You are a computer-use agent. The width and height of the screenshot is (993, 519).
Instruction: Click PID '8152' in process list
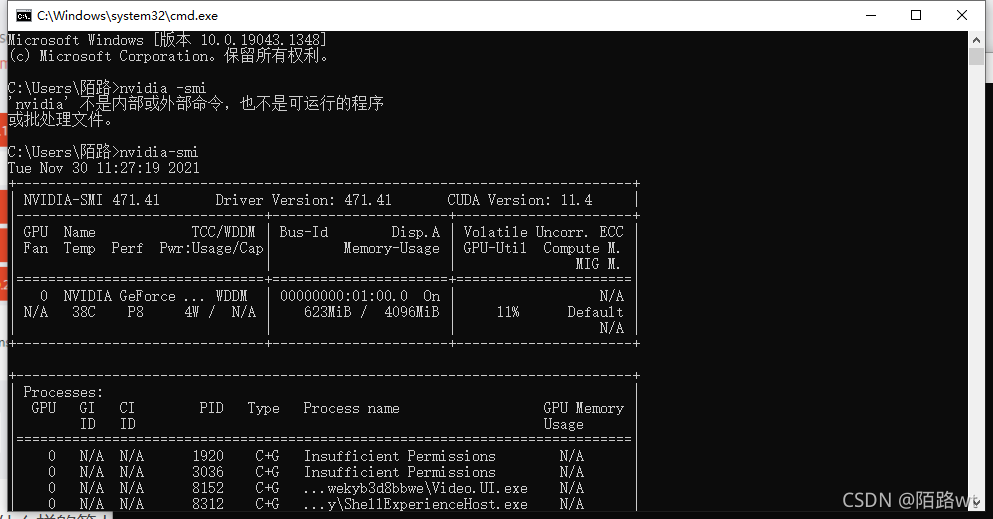208,488
